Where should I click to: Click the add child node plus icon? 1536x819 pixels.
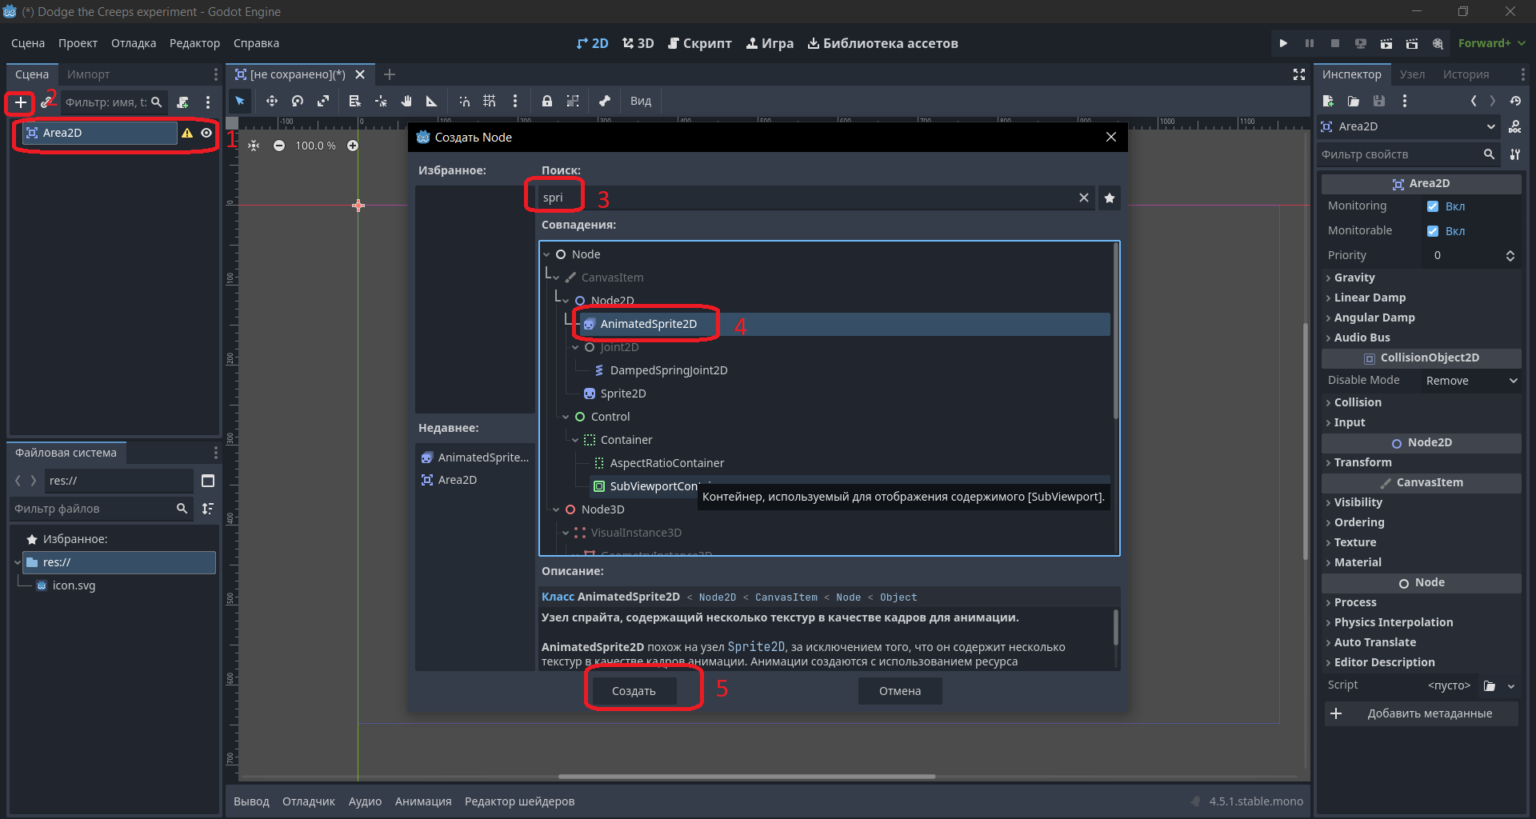coord(20,102)
